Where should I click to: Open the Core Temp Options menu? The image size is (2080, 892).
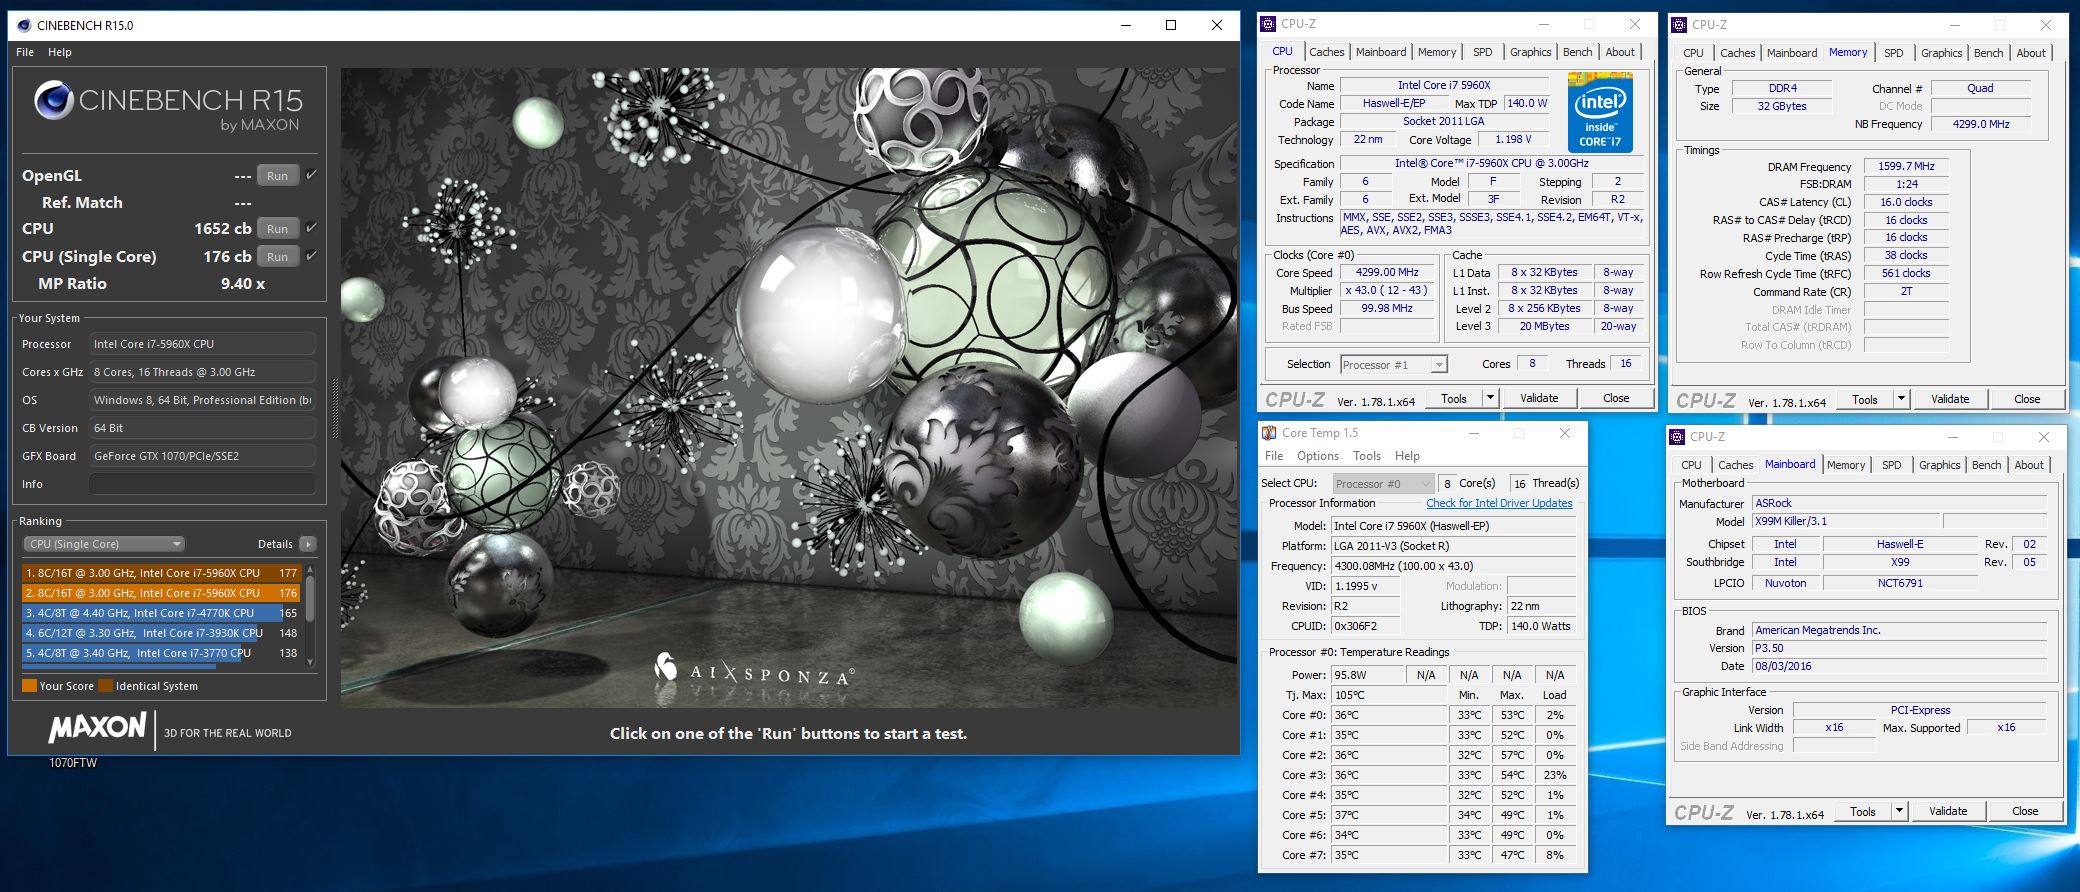(1318, 456)
